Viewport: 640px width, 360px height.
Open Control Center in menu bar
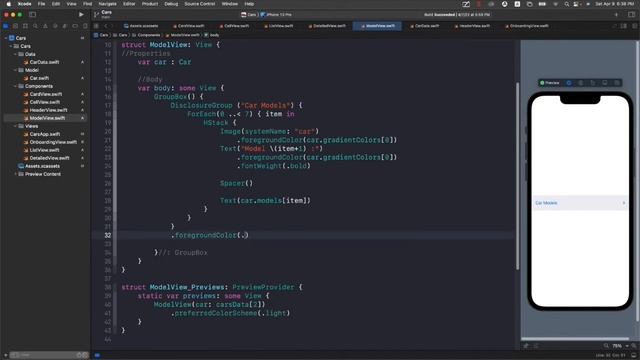(x=576, y=4)
